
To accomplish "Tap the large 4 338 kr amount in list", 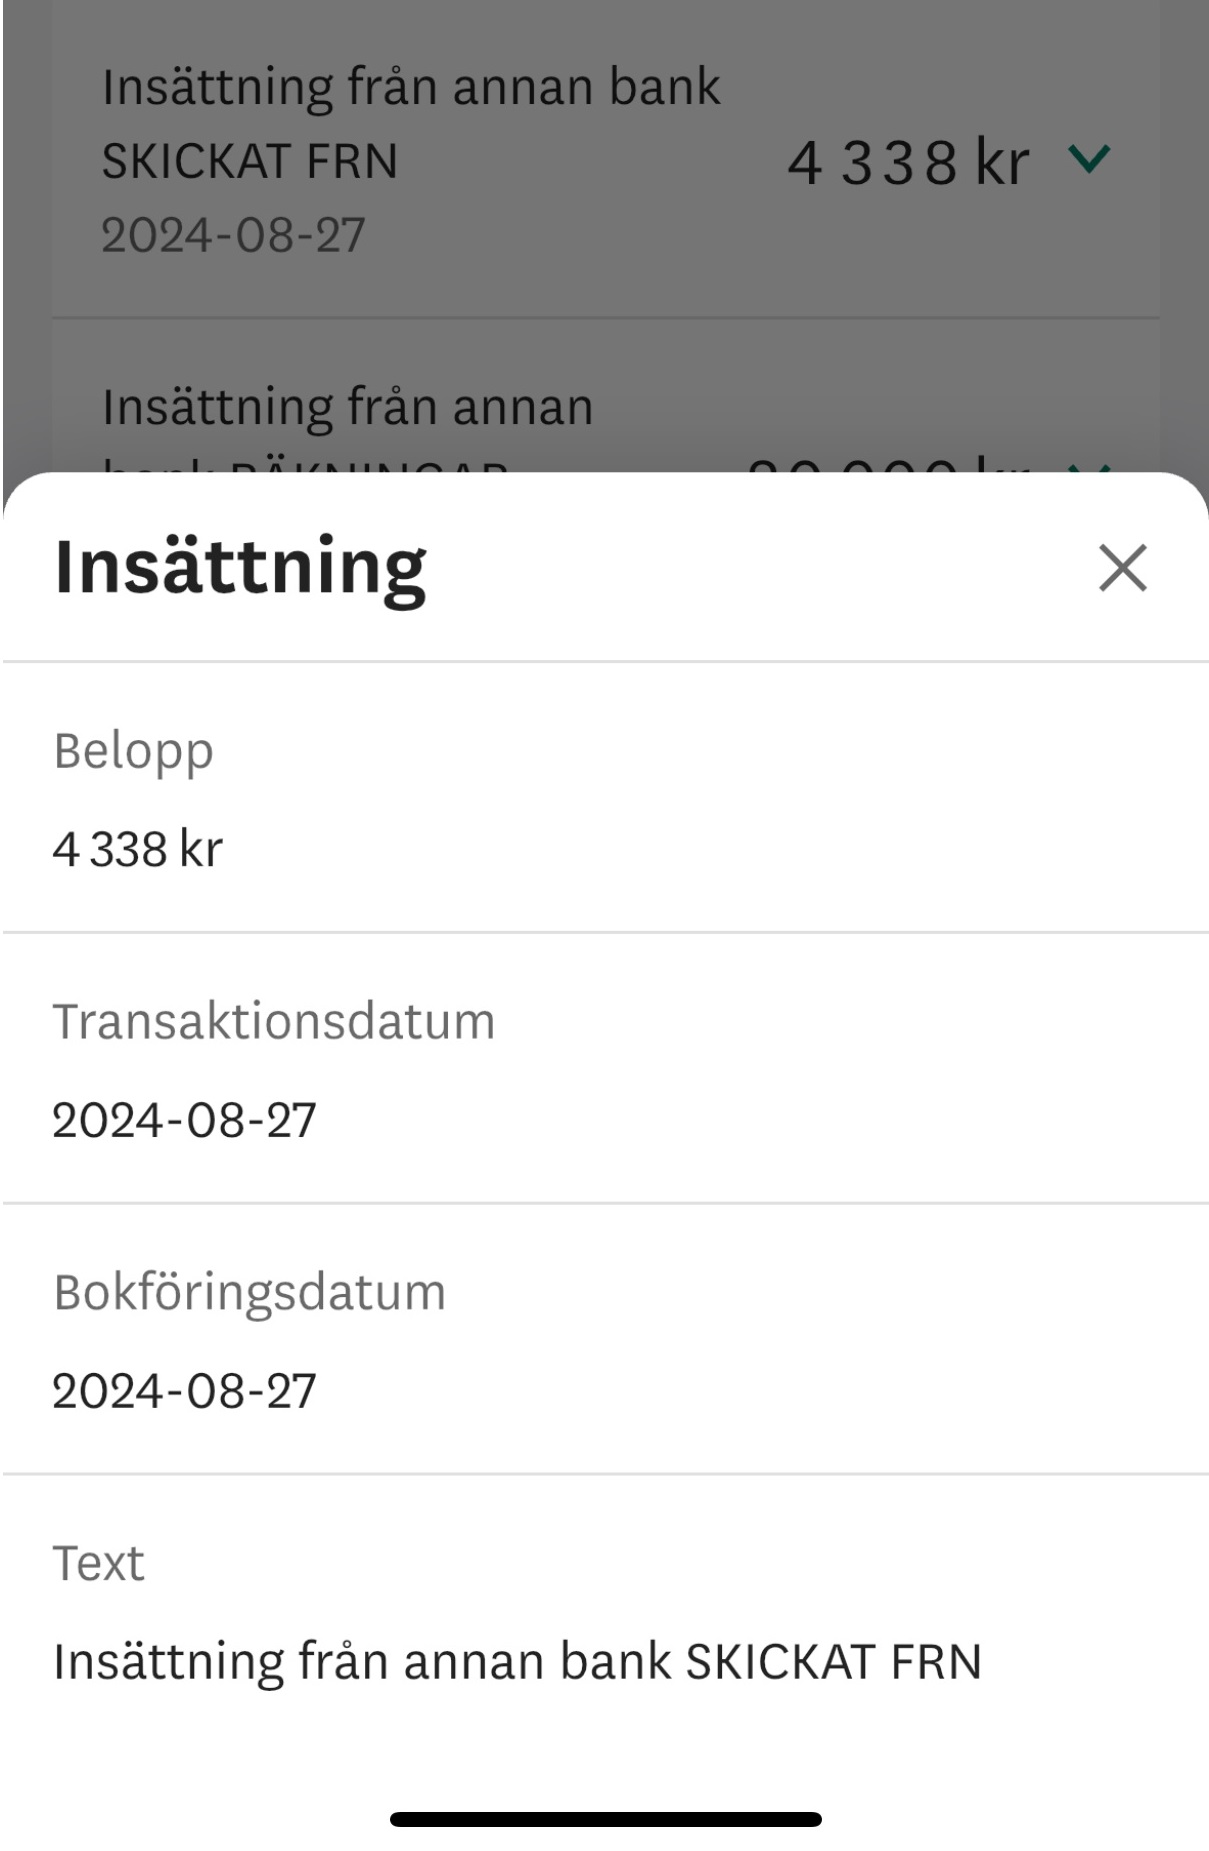I will 907,162.
